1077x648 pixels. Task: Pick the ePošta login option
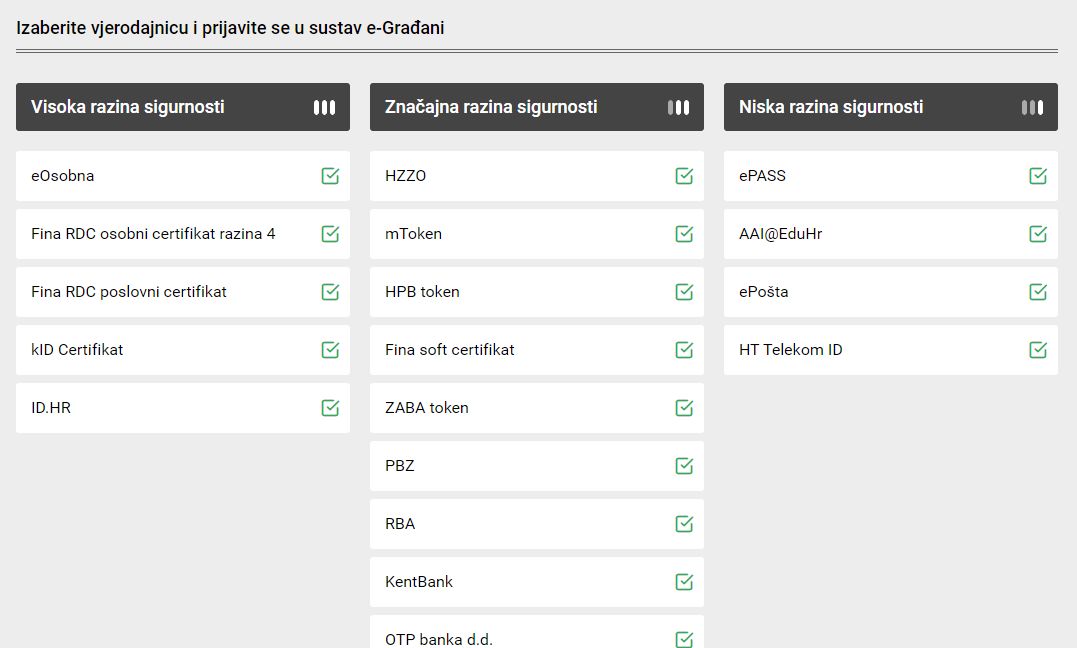[x=891, y=292]
